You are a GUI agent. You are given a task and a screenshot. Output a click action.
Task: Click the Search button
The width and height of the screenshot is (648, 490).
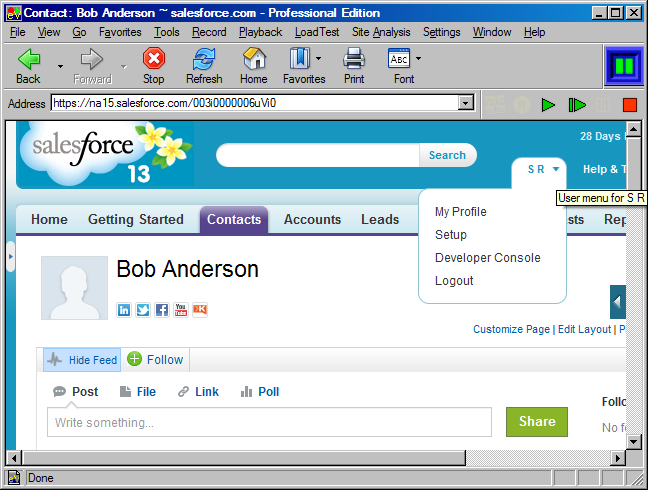pyautogui.click(x=447, y=155)
